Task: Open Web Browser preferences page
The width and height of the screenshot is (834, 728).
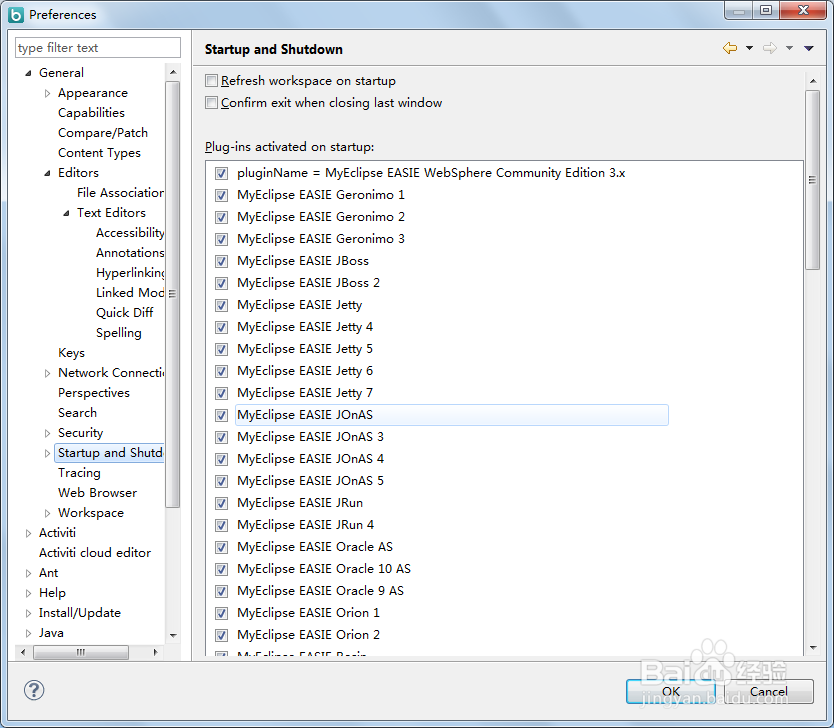Action: pyautogui.click(x=98, y=493)
